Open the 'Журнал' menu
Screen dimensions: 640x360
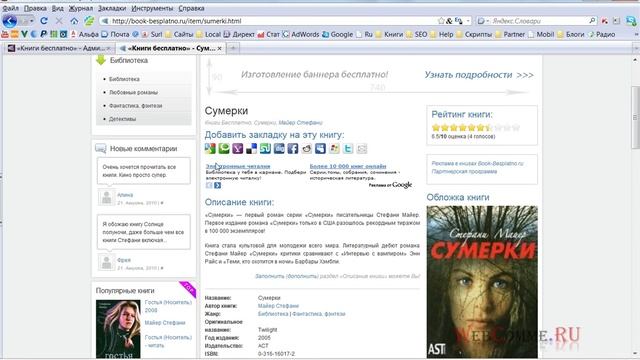click(80, 8)
